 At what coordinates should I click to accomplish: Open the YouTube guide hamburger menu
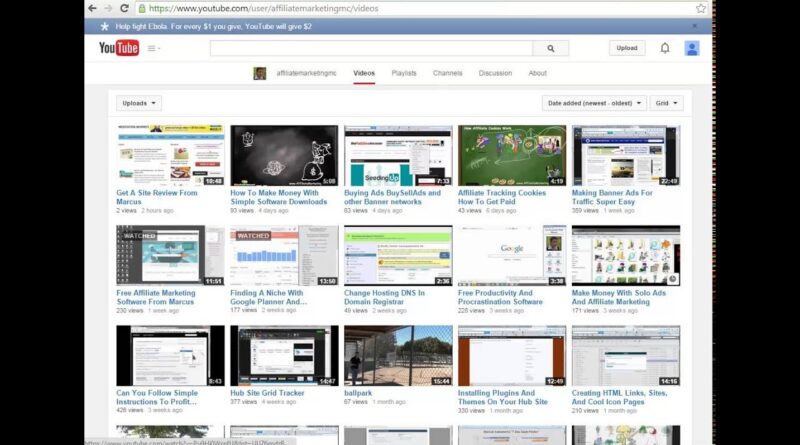point(153,48)
